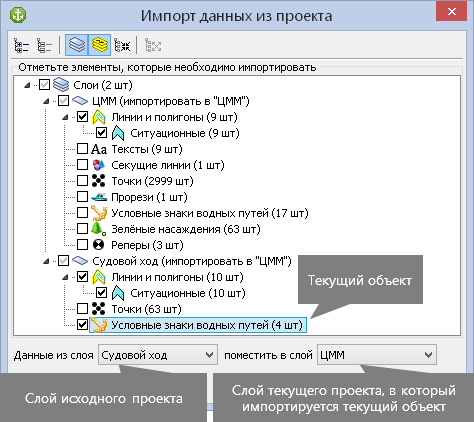This screenshot has width=474, height=422.
Task: Uncheck Ситуационные (10 шт) checkbox
Action: pos(101,293)
